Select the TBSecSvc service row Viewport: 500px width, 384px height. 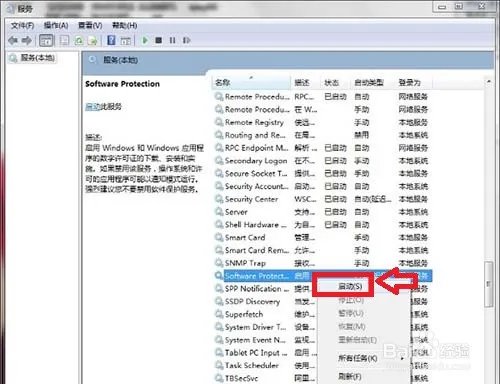click(x=265, y=378)
